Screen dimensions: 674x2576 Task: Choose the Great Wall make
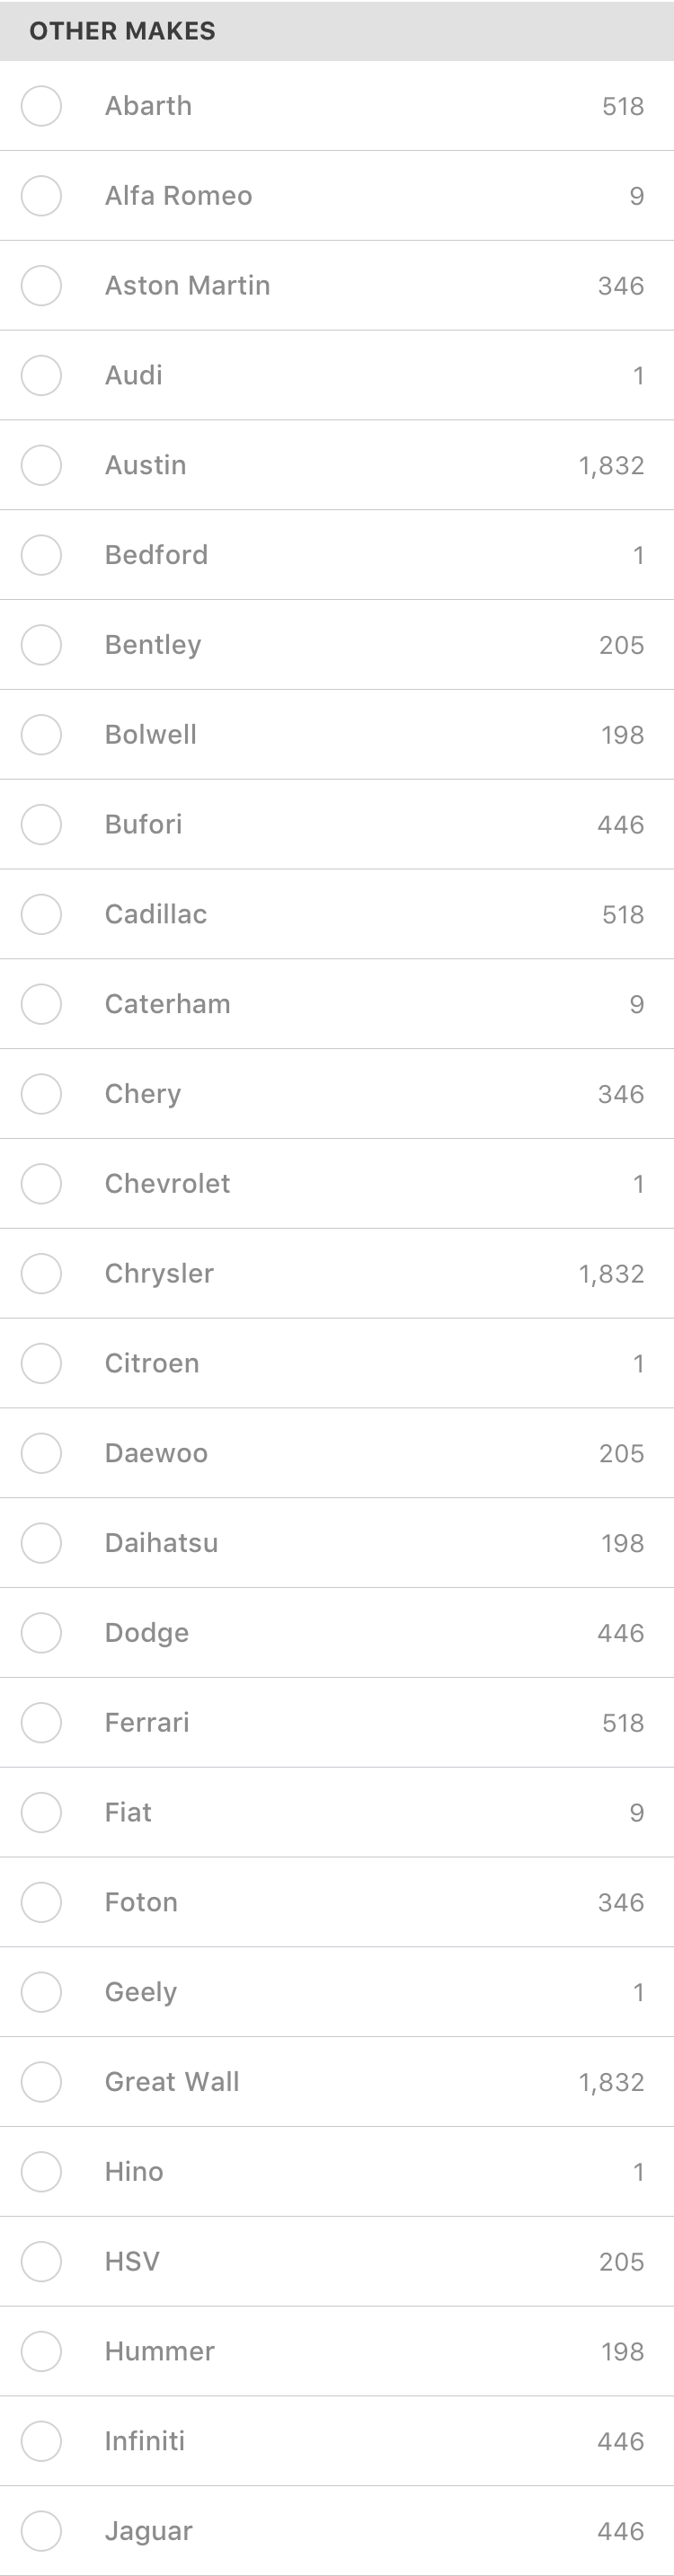click(x=337, y=2082)
